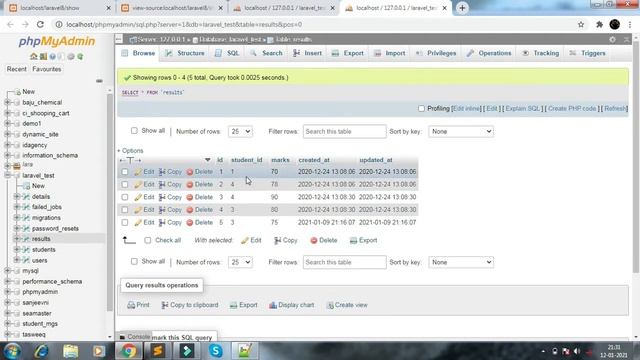The width and height of the screenshot is (640, 360).
Task: Tick the checkbox for row id 3
Action: tap(125, 197)
